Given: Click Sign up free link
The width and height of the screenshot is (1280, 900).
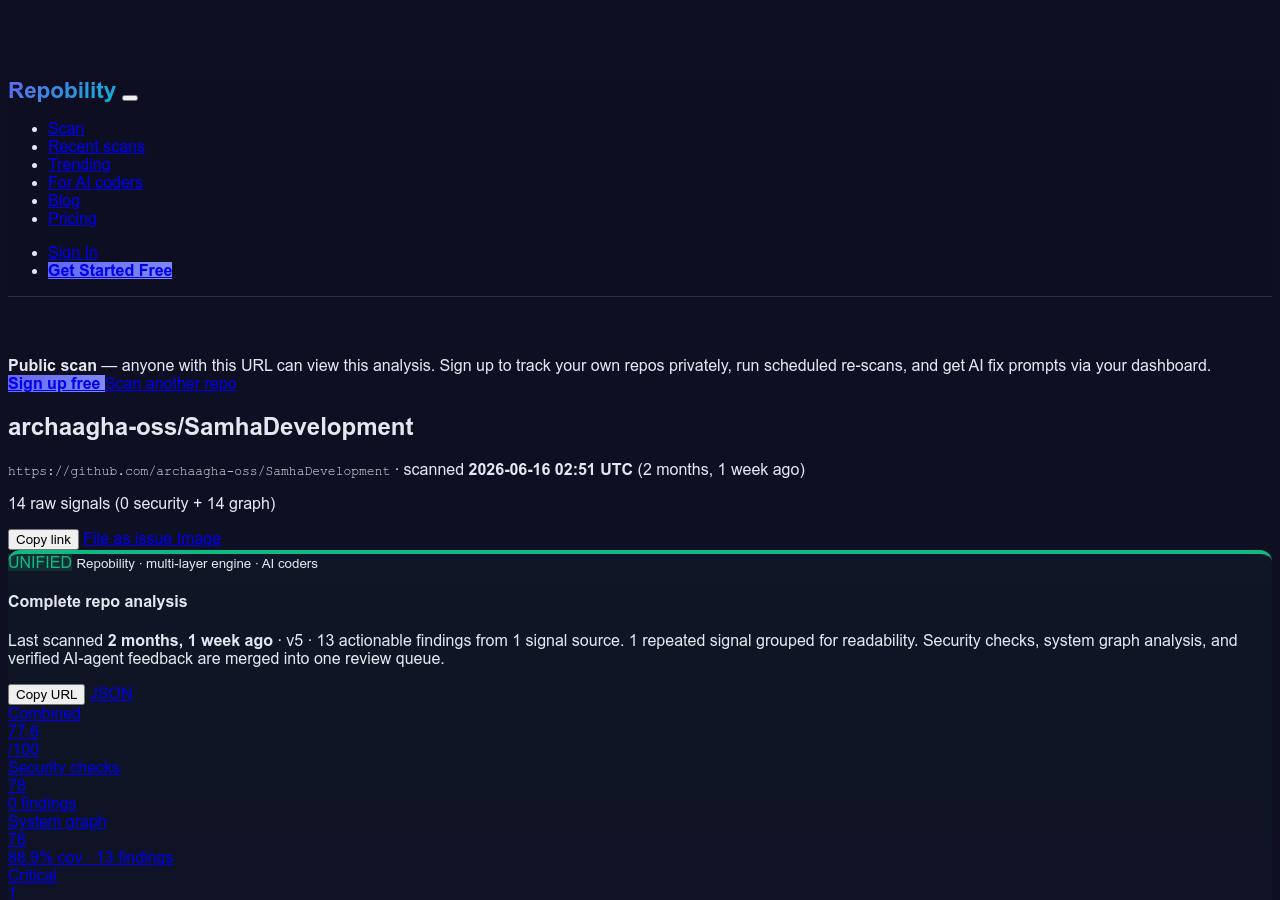Looking at the screenshot, I should coord(56,383).
